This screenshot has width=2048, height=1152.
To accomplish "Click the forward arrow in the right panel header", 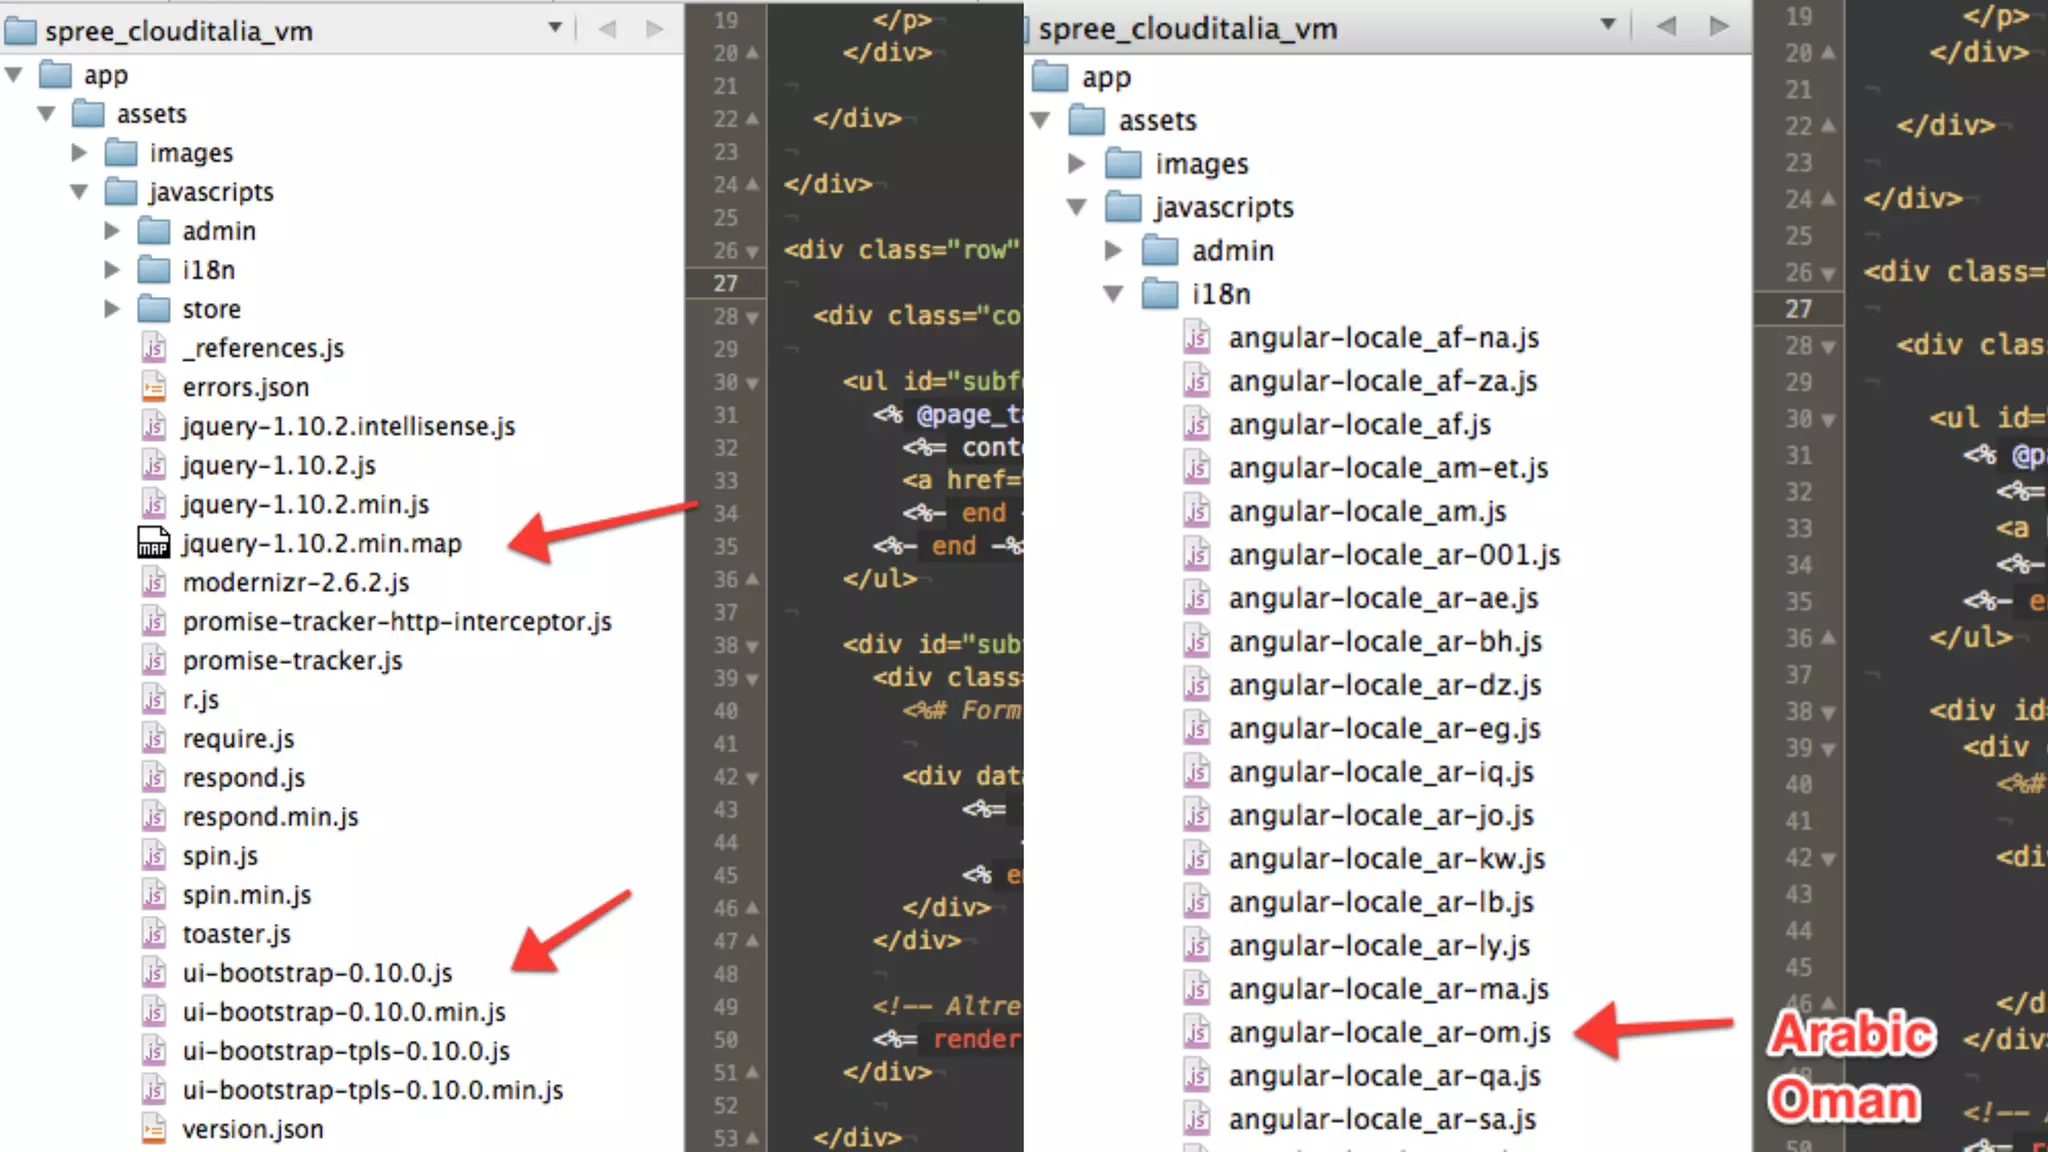I will point(1719,27).
